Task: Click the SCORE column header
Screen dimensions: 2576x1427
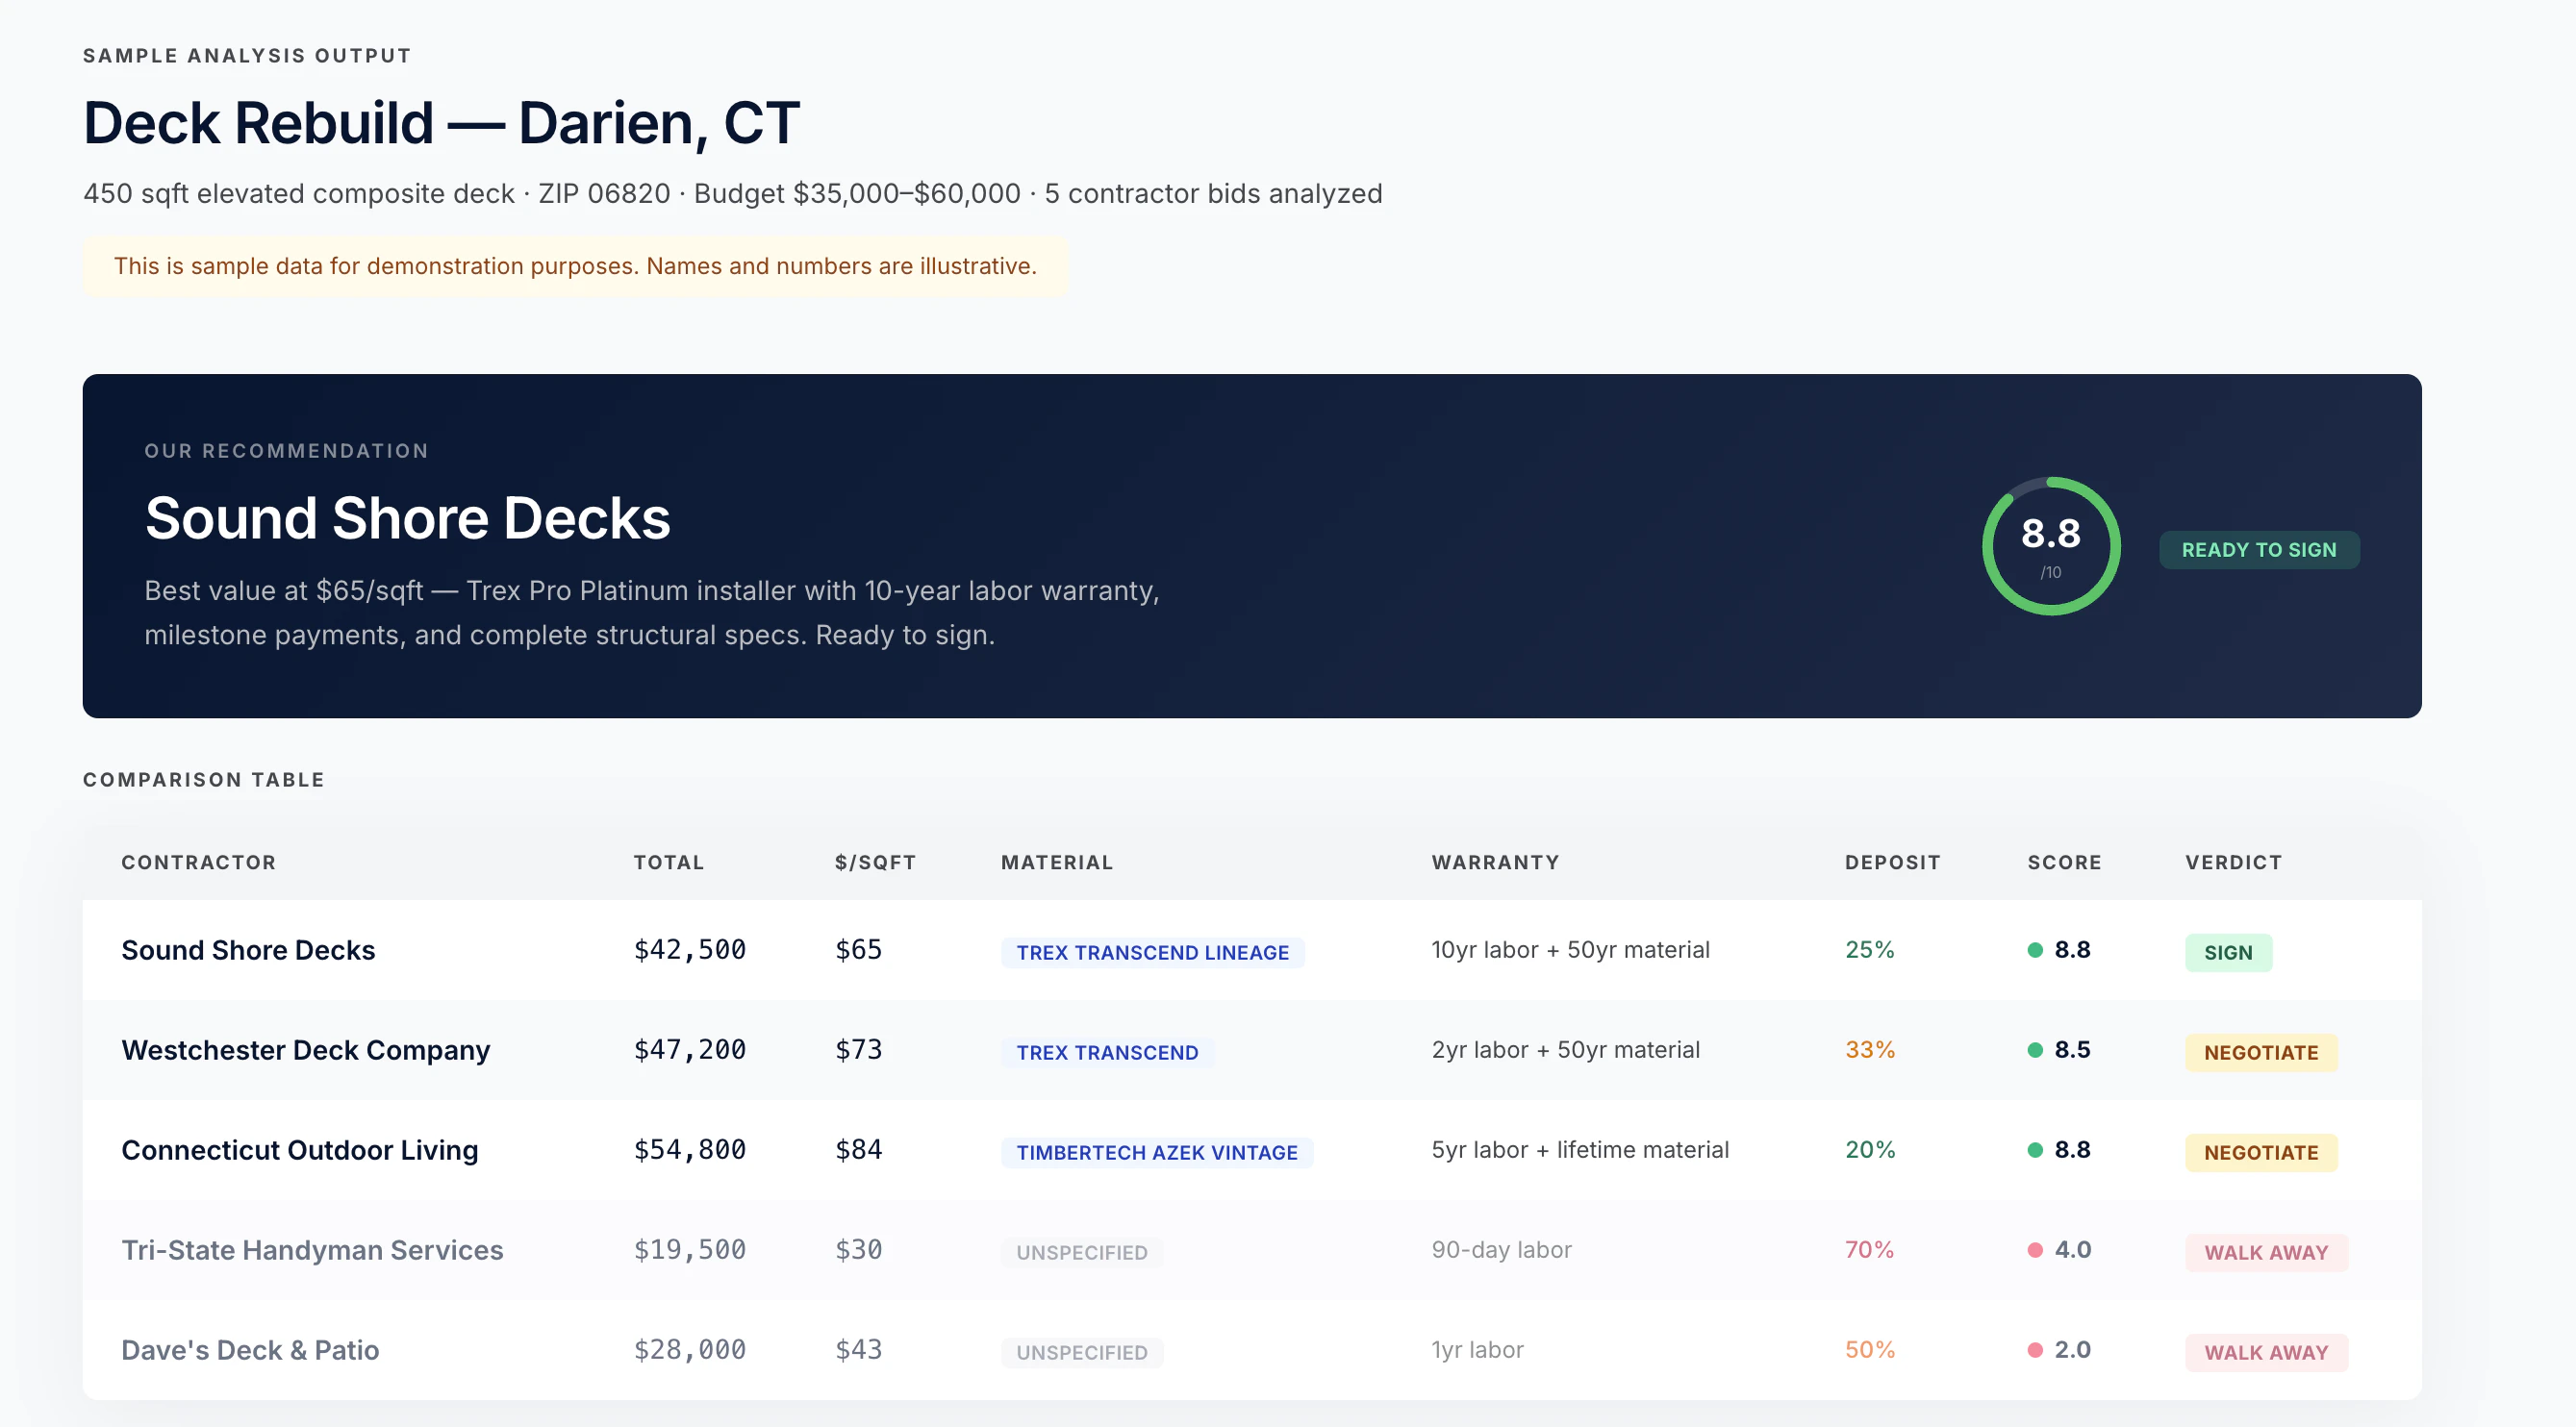Action: 2063,862
